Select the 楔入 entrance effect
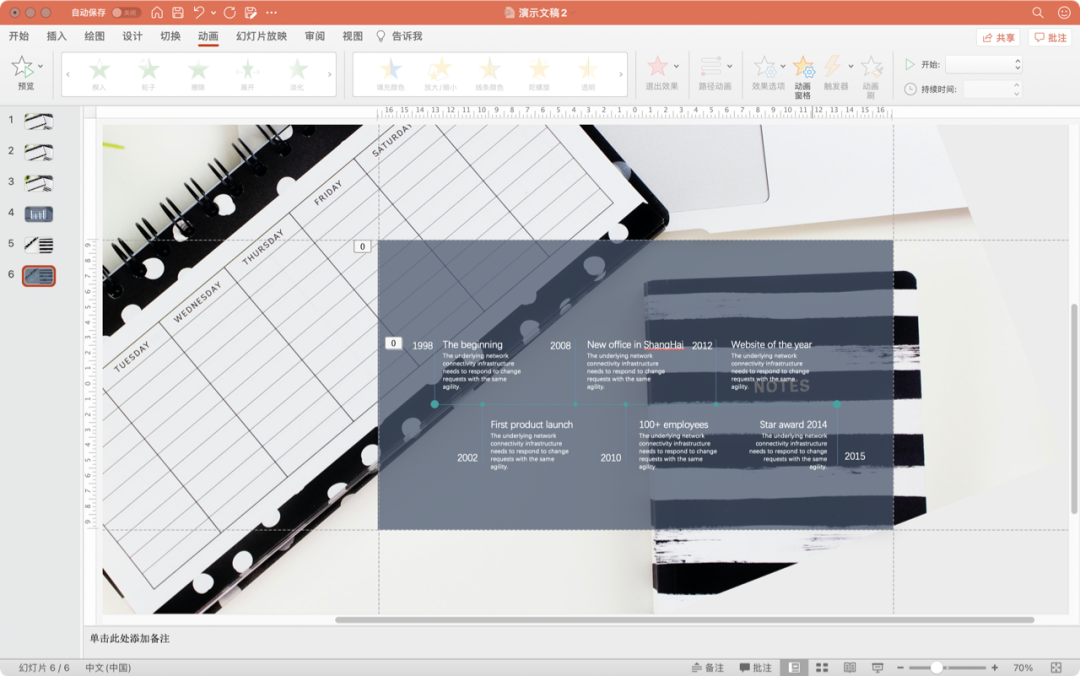Image resolution: width=1080 pixels, height=676 pixels. 99,74
